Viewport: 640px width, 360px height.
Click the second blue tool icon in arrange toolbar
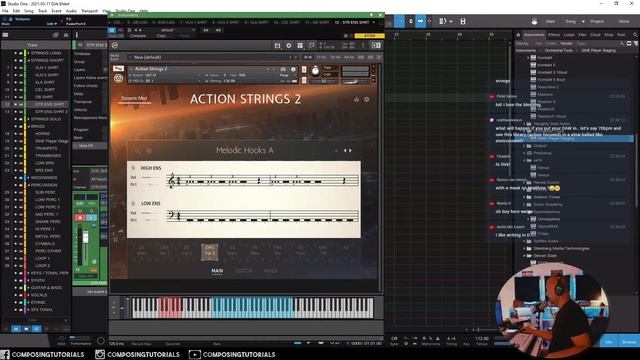420,21
